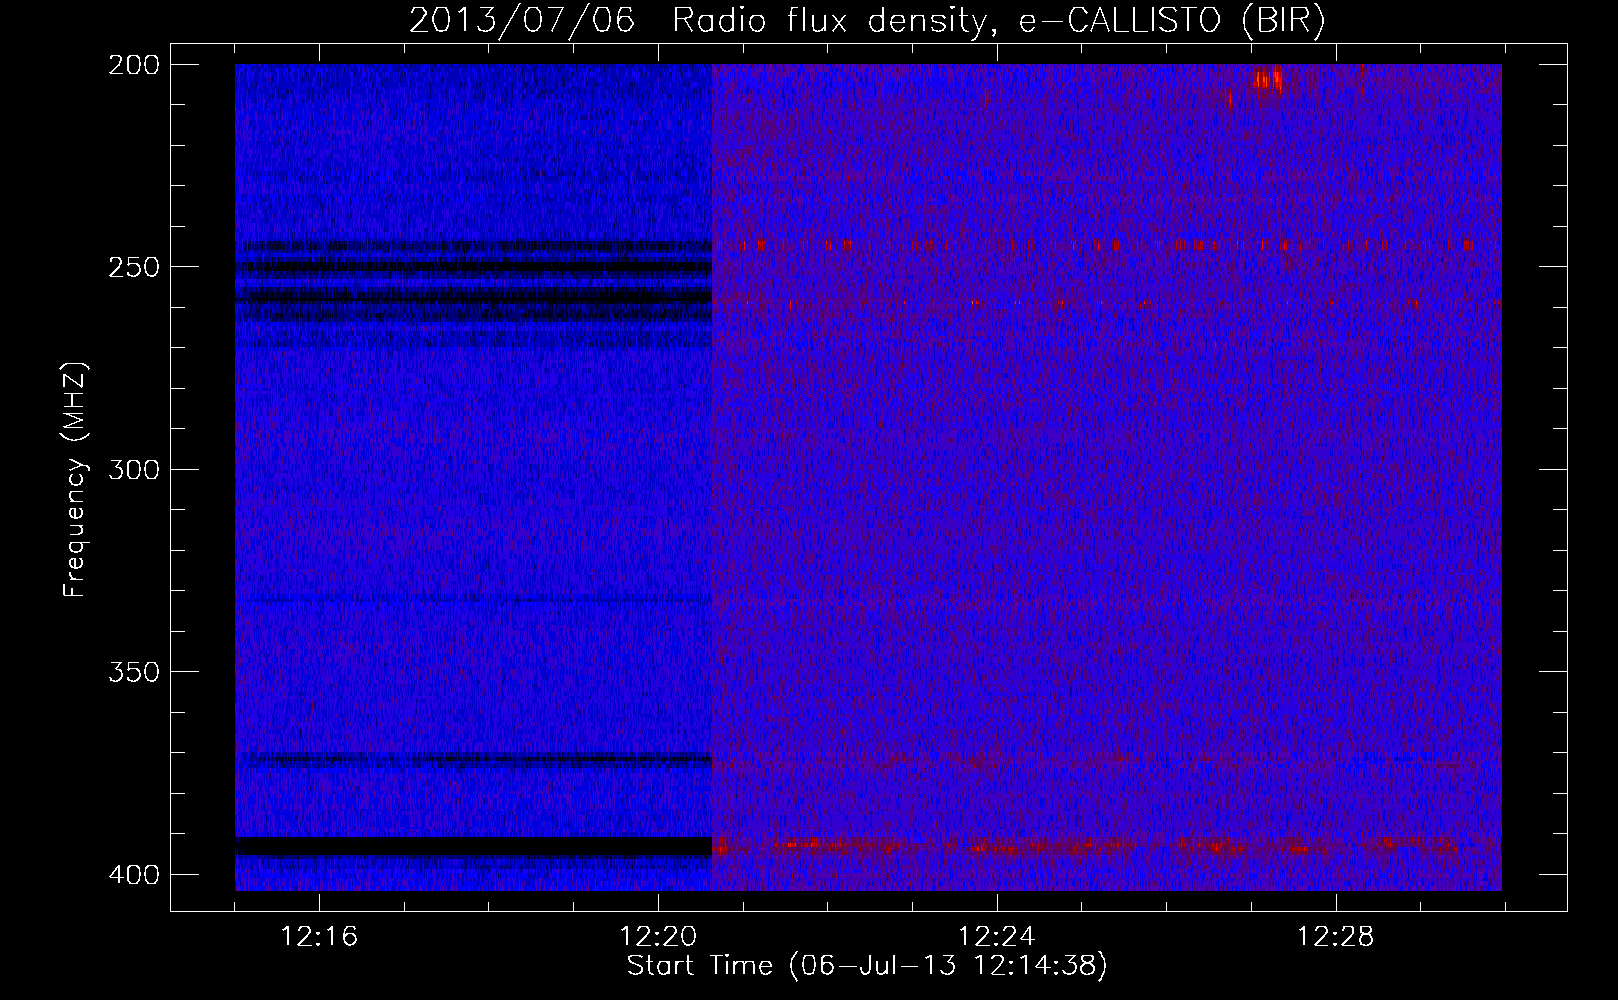Click the 12:20 time tick label

(658, 937)
